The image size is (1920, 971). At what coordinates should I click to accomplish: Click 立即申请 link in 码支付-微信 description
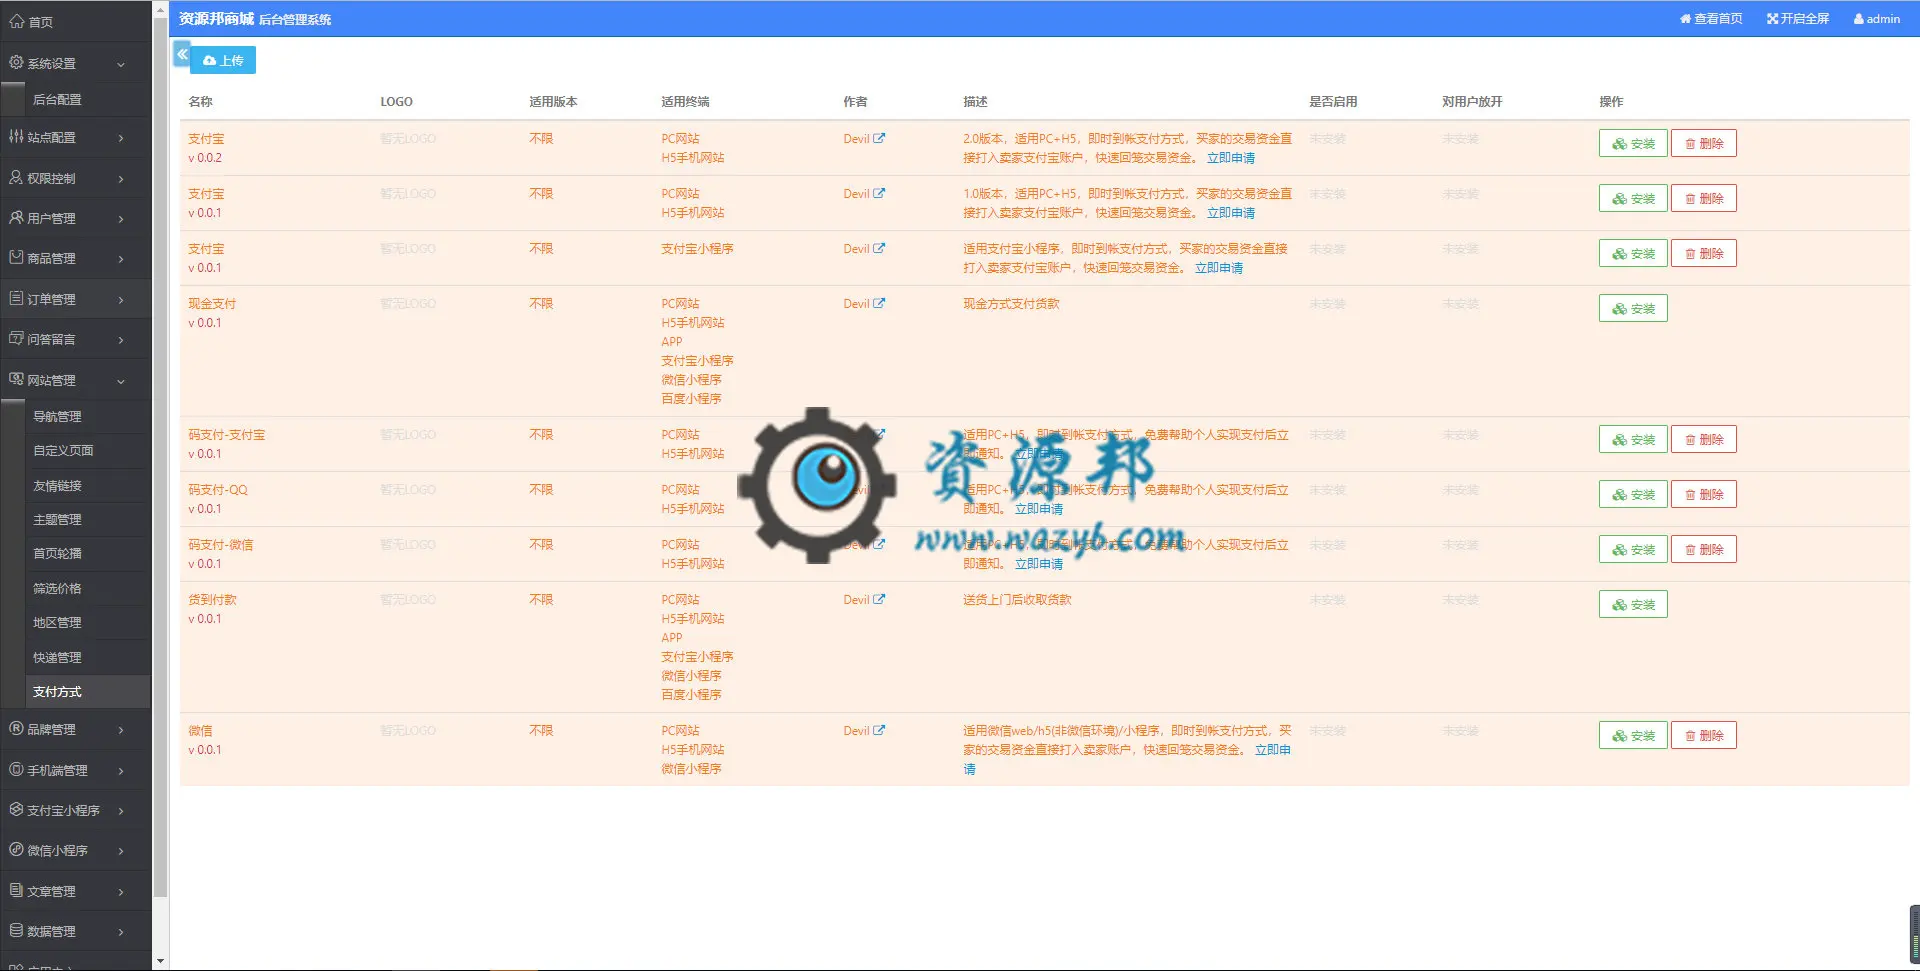coord(1039,564)
